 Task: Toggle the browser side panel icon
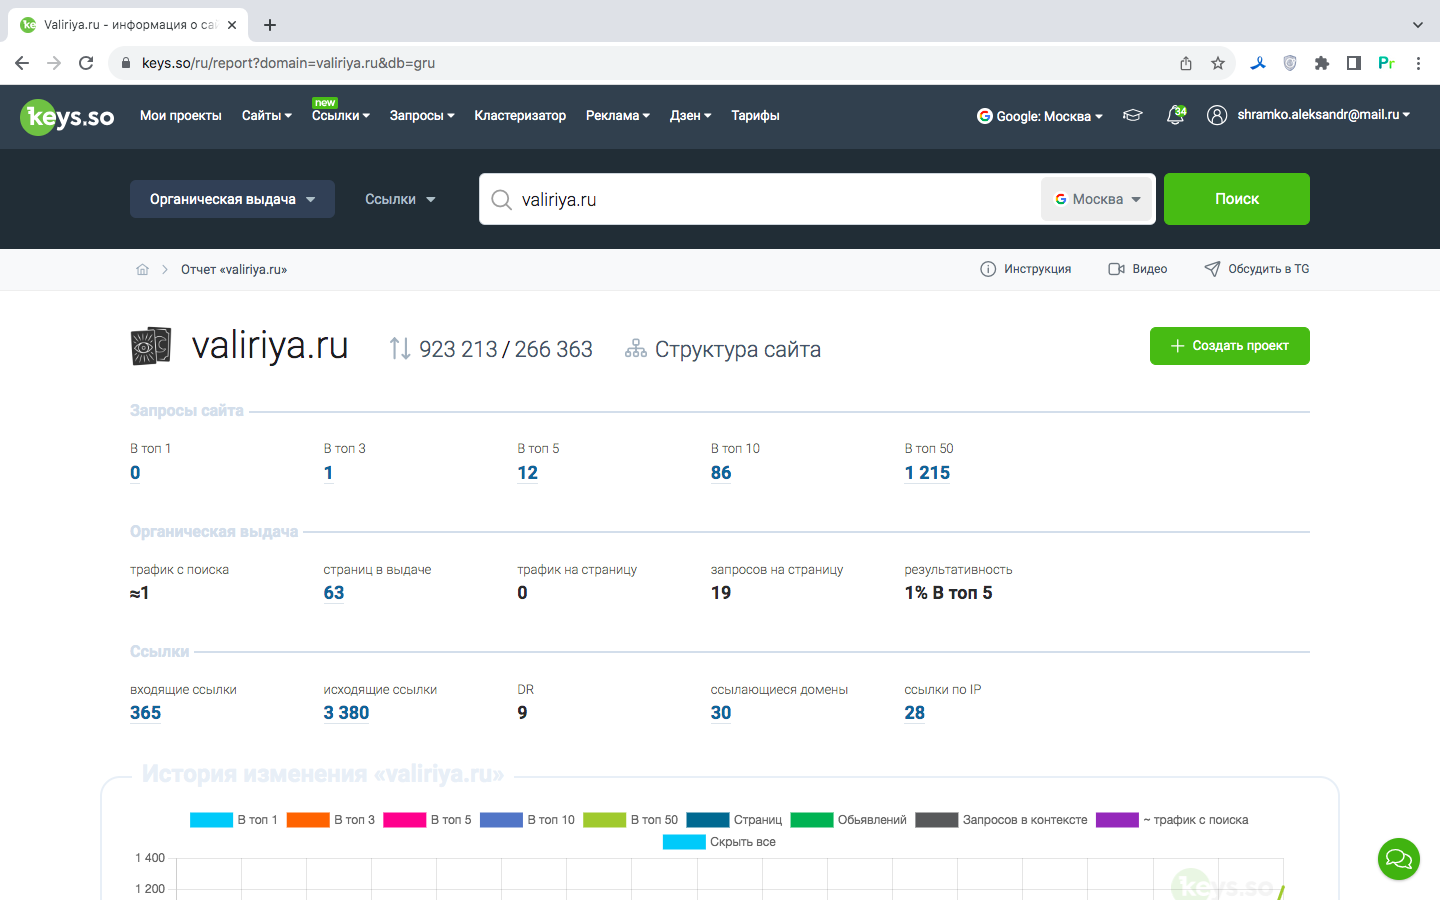[x=1354, y=63]
